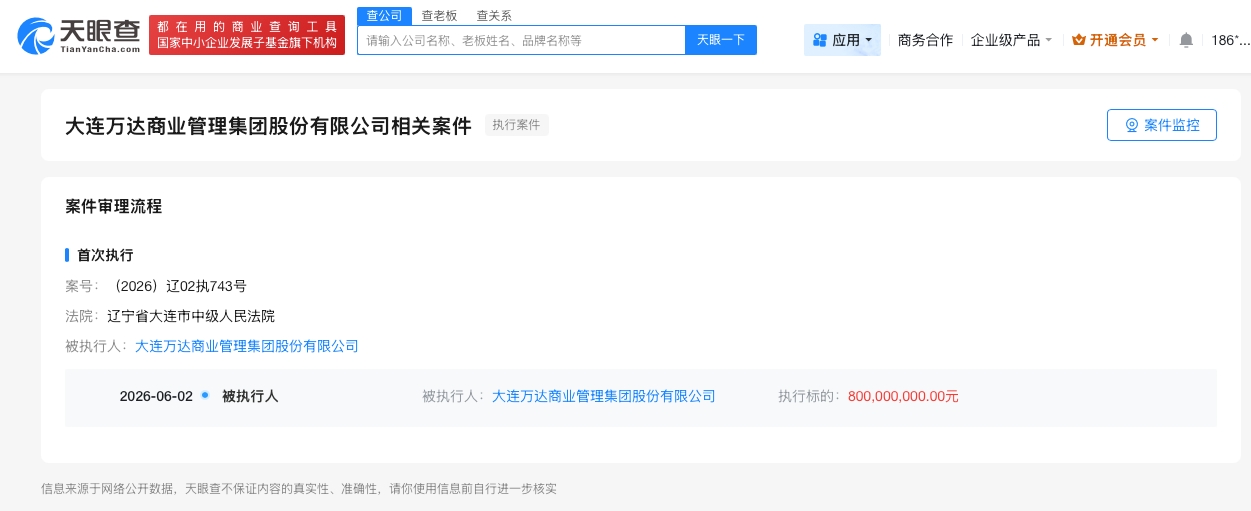Click the red promotional banner 都在用的商业查询工具
The image size is (1251, 511).
(247, 35)
